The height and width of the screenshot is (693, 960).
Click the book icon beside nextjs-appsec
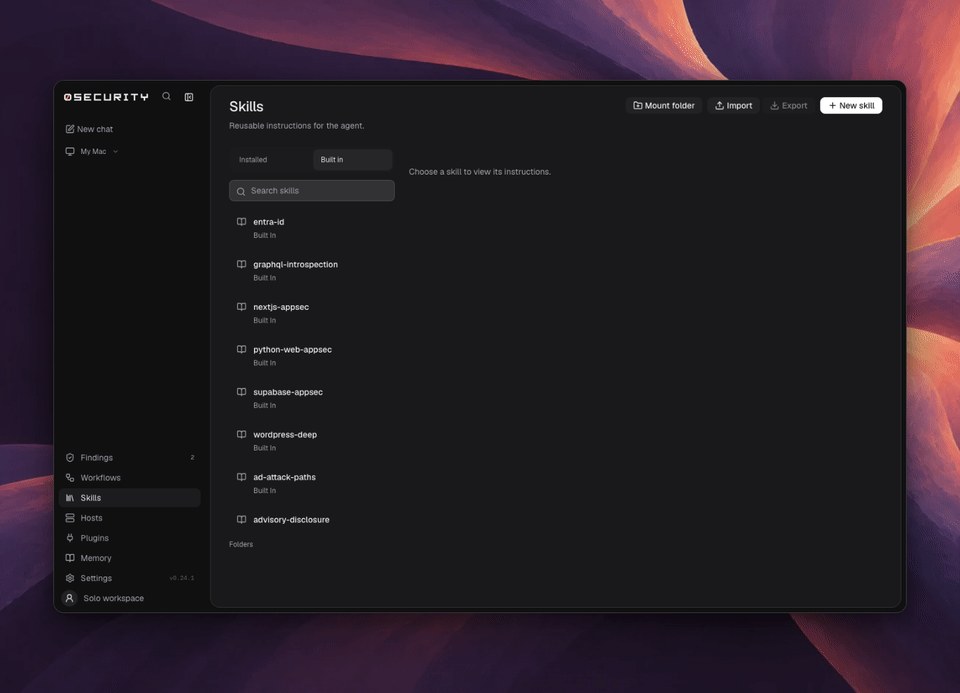(242, 307)
